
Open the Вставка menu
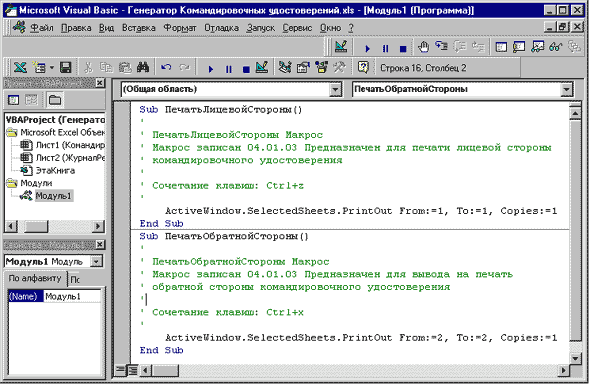[x=138, y=28]
